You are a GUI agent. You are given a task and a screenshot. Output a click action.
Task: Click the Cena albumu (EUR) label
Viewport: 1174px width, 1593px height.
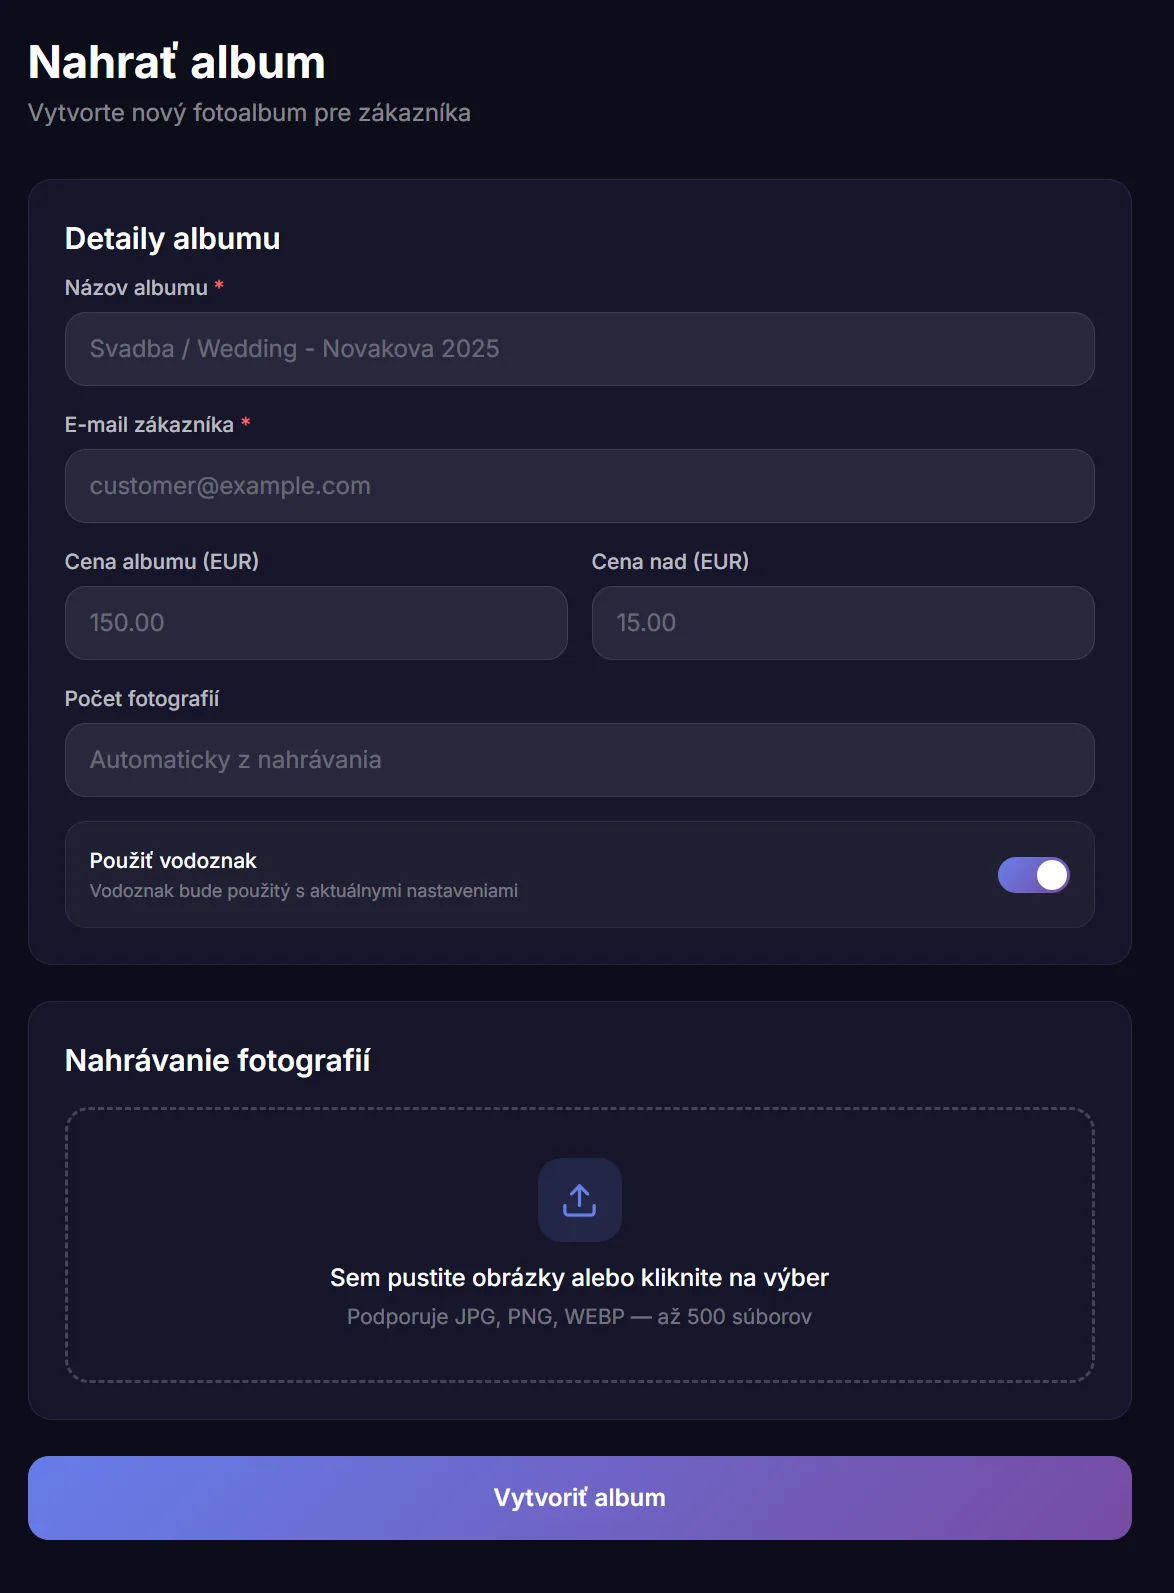(x=162, y=562)
